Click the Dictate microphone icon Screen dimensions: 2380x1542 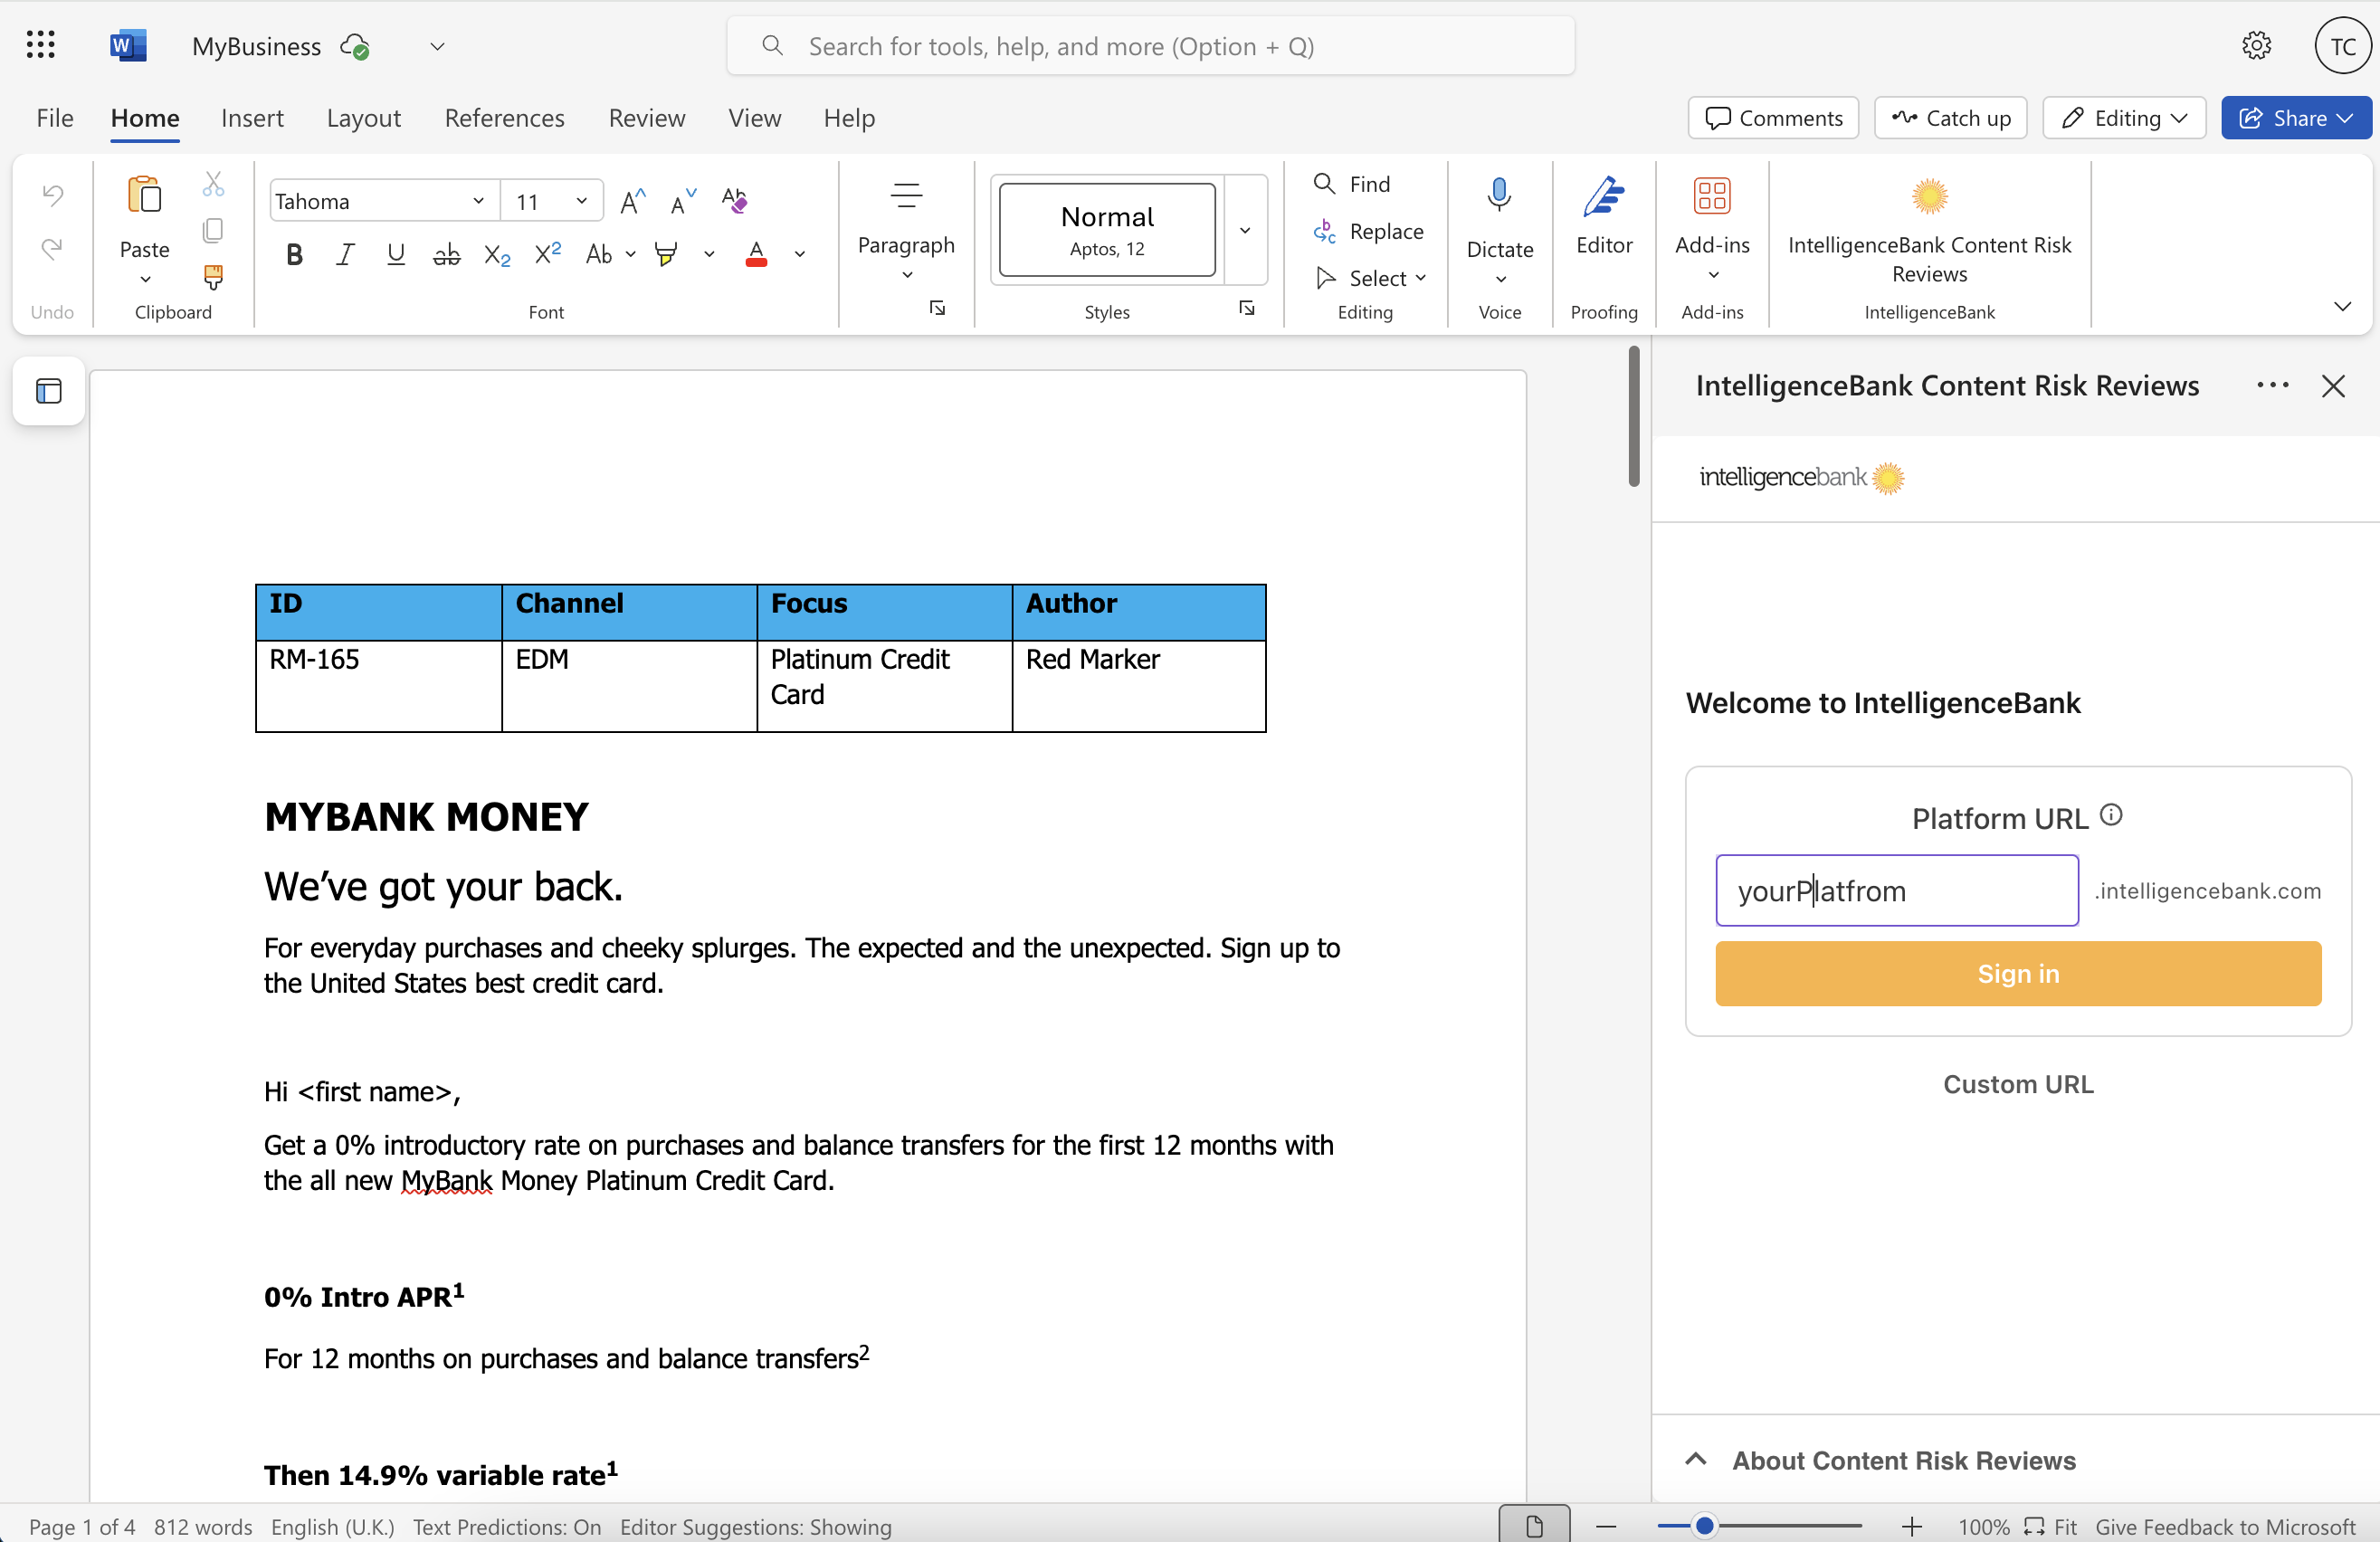[1498, 196]
